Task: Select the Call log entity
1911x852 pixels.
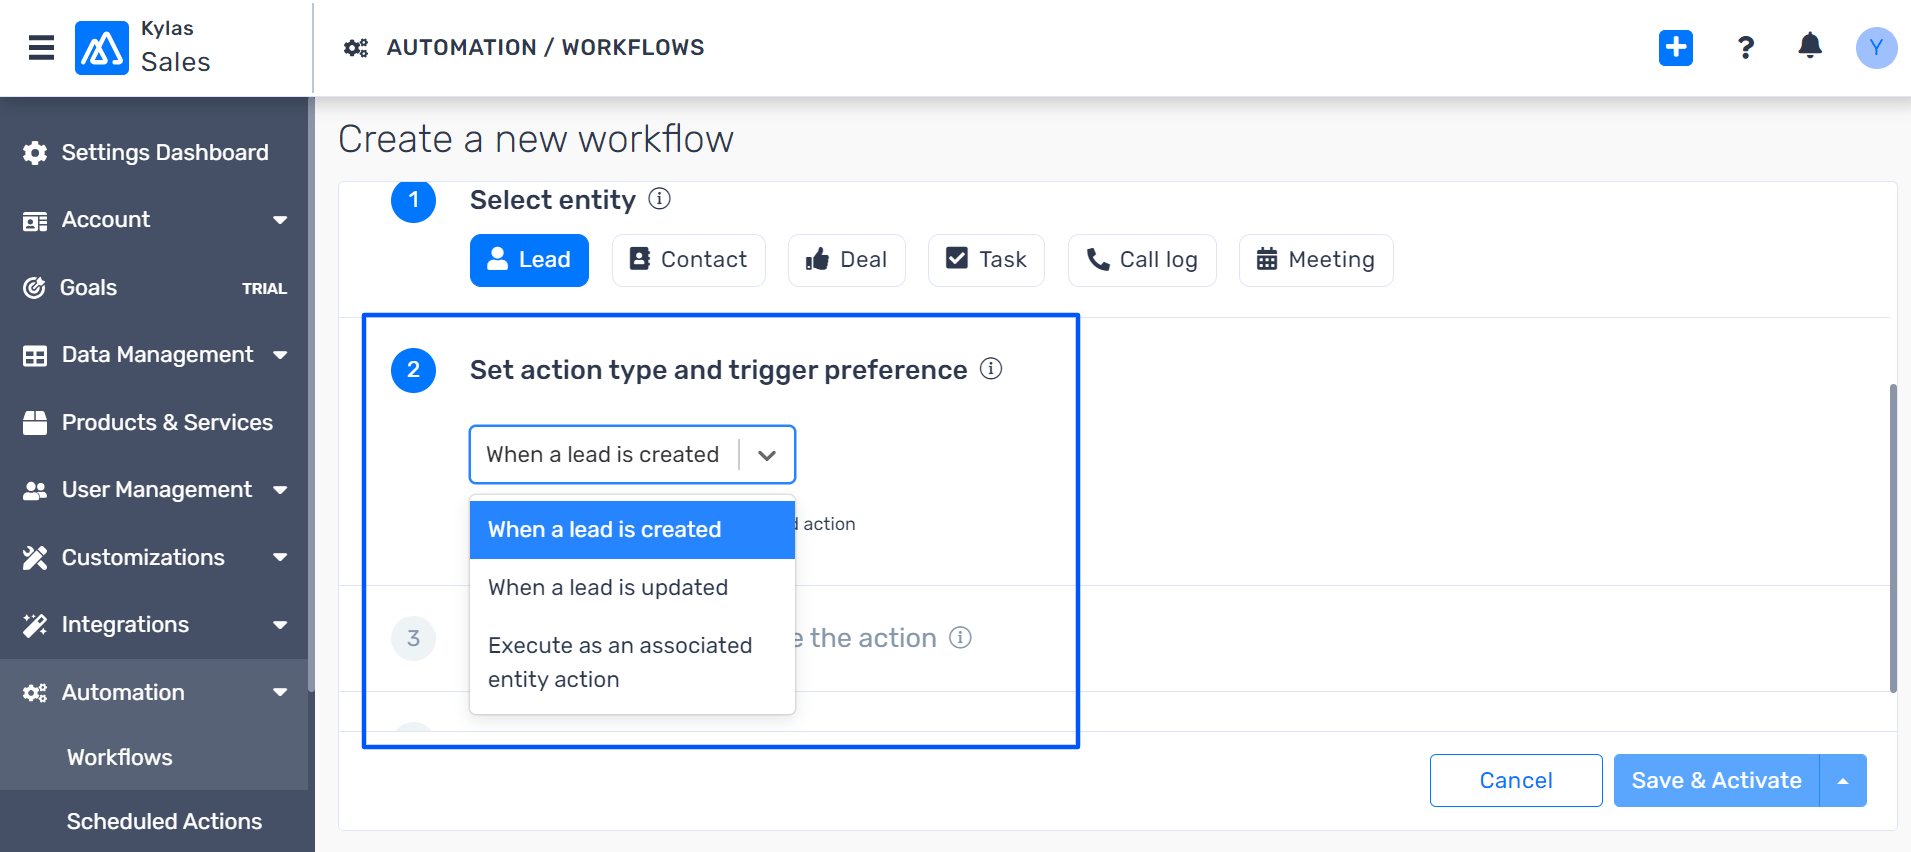Action: pyautogui.click(x=1142, y=260)
